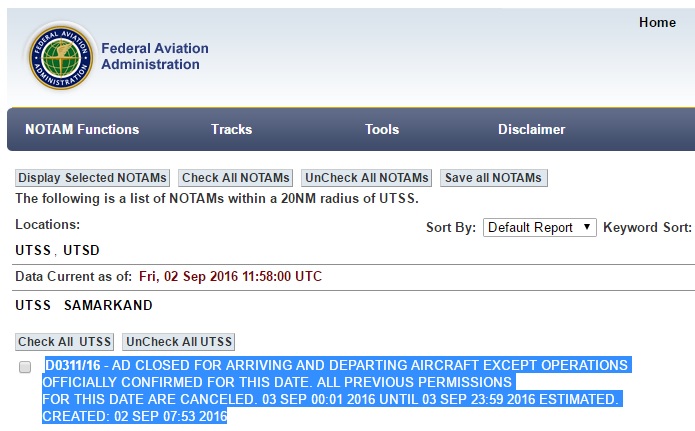Open the Disclaimer menu item

click(531, 129)
